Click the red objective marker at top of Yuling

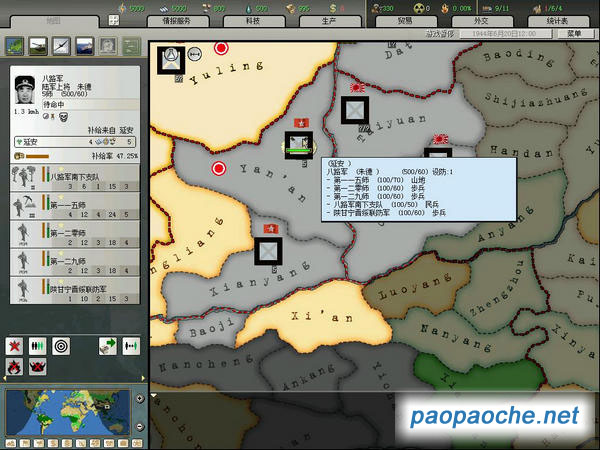[x=221, y=49]
